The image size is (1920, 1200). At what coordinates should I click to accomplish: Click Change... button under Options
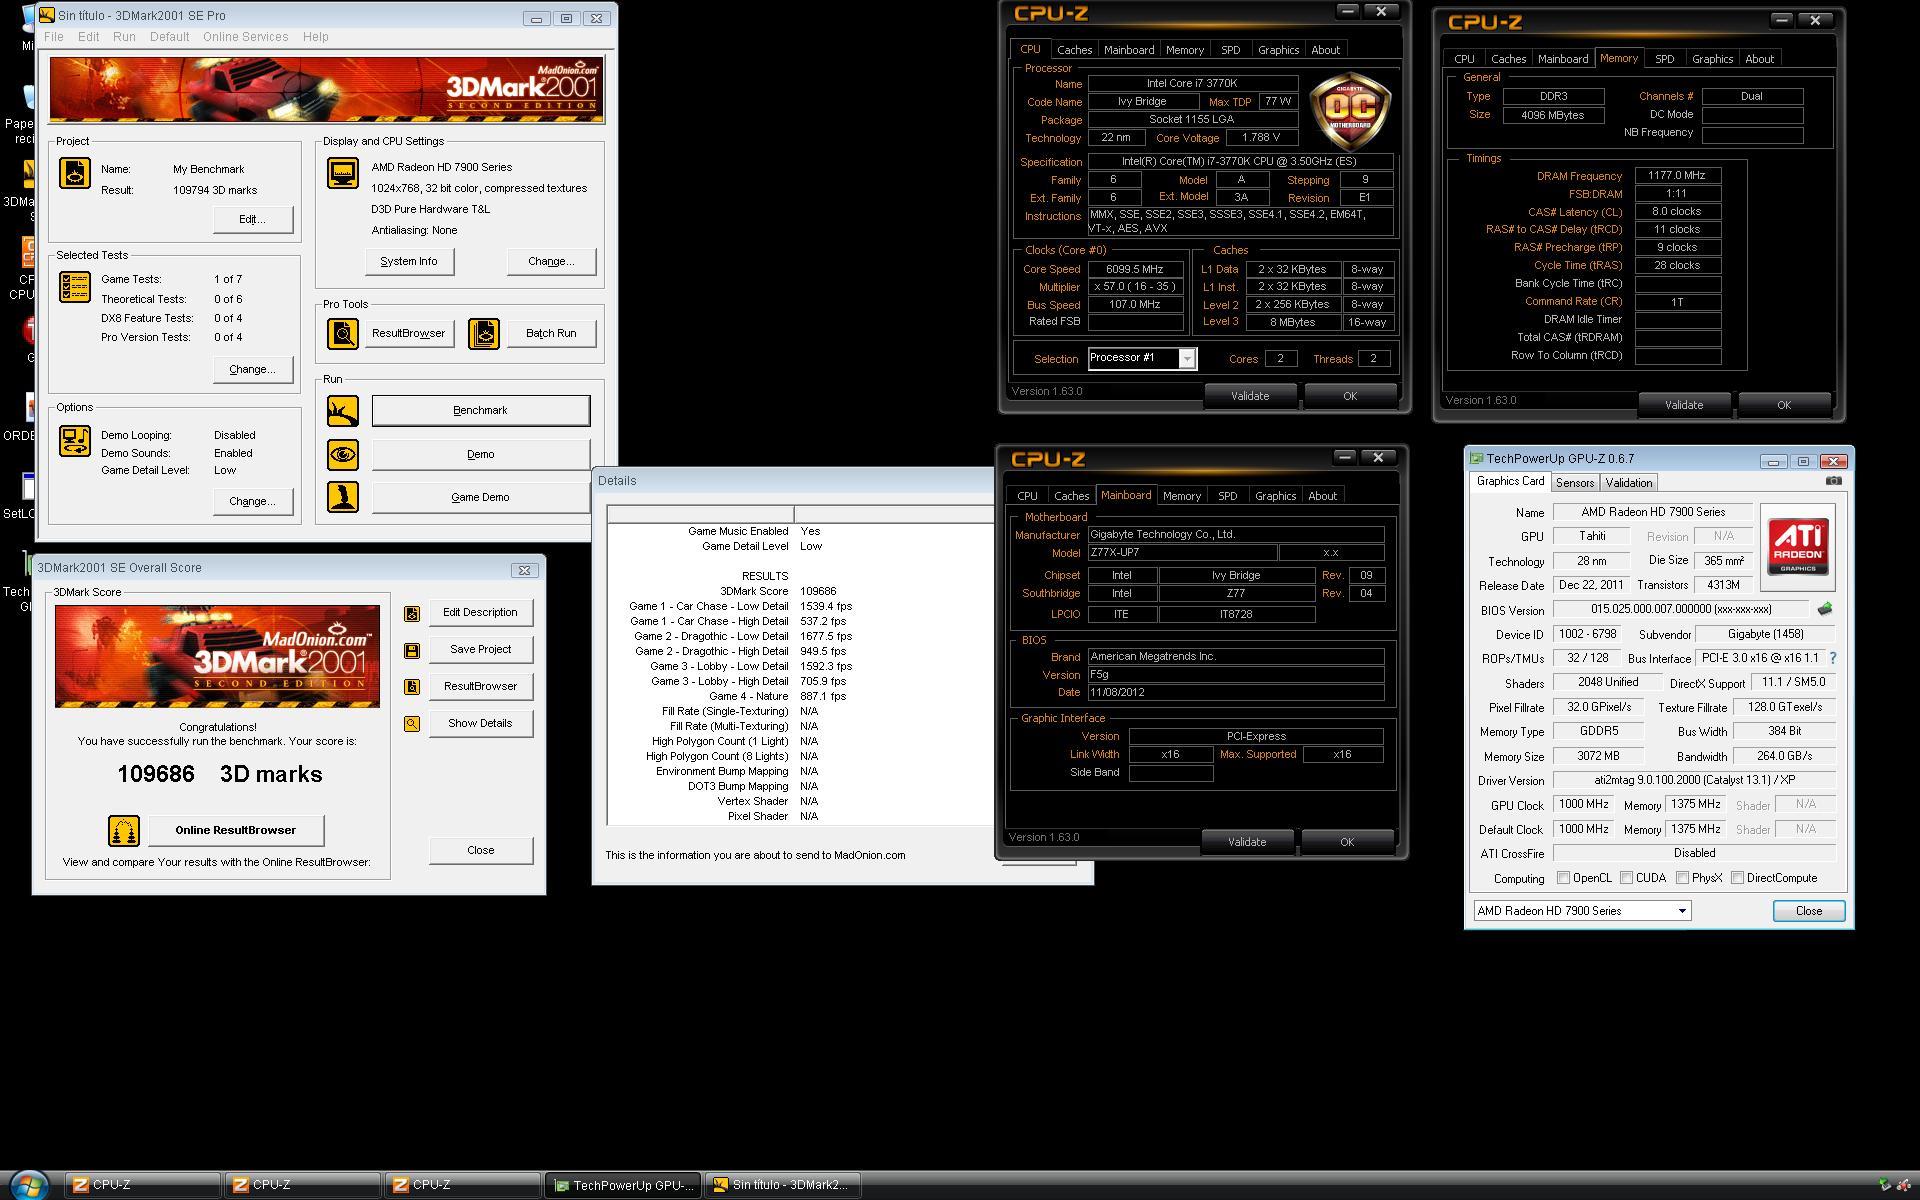(x=252, y=501)
